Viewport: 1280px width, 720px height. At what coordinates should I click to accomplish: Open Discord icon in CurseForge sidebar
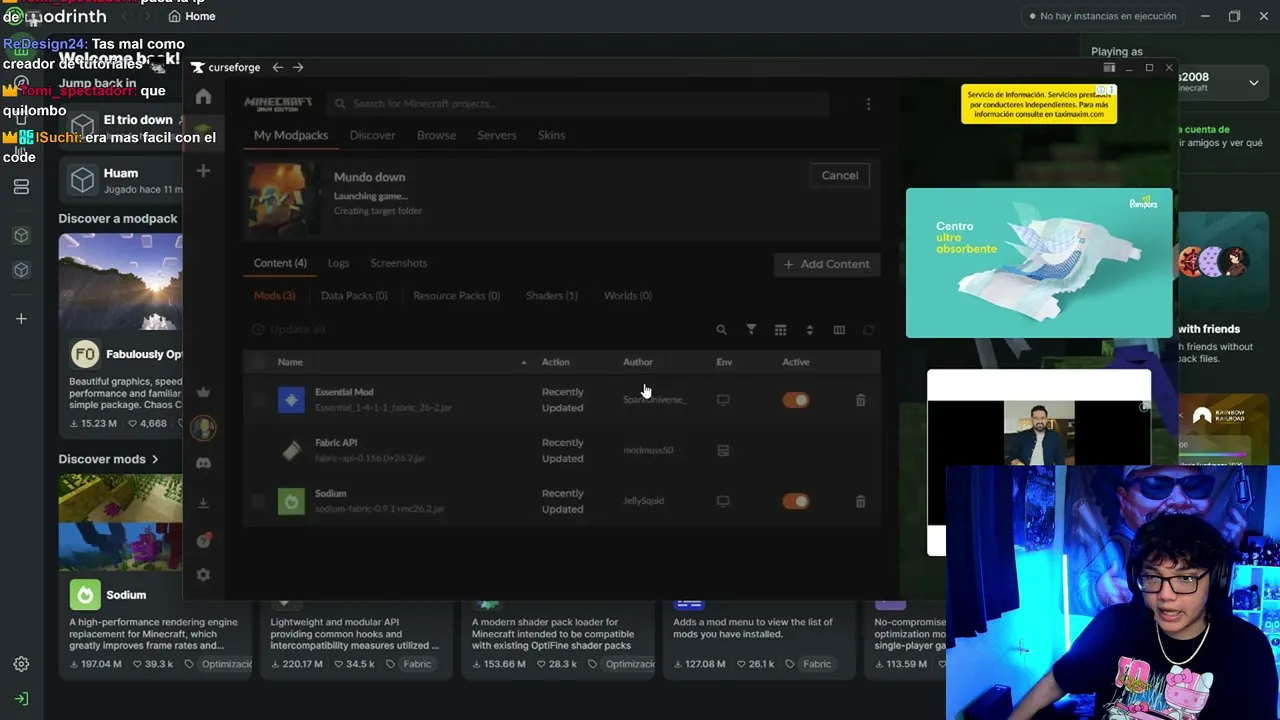203,464
